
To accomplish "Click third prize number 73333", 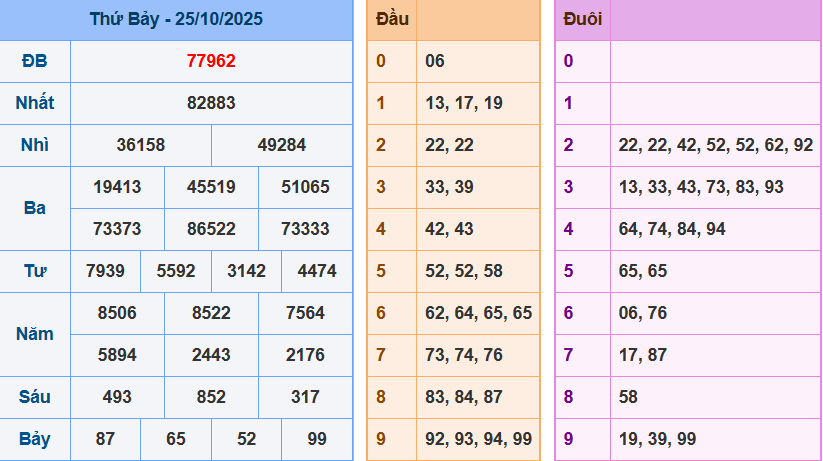I will tap(305, 228).
